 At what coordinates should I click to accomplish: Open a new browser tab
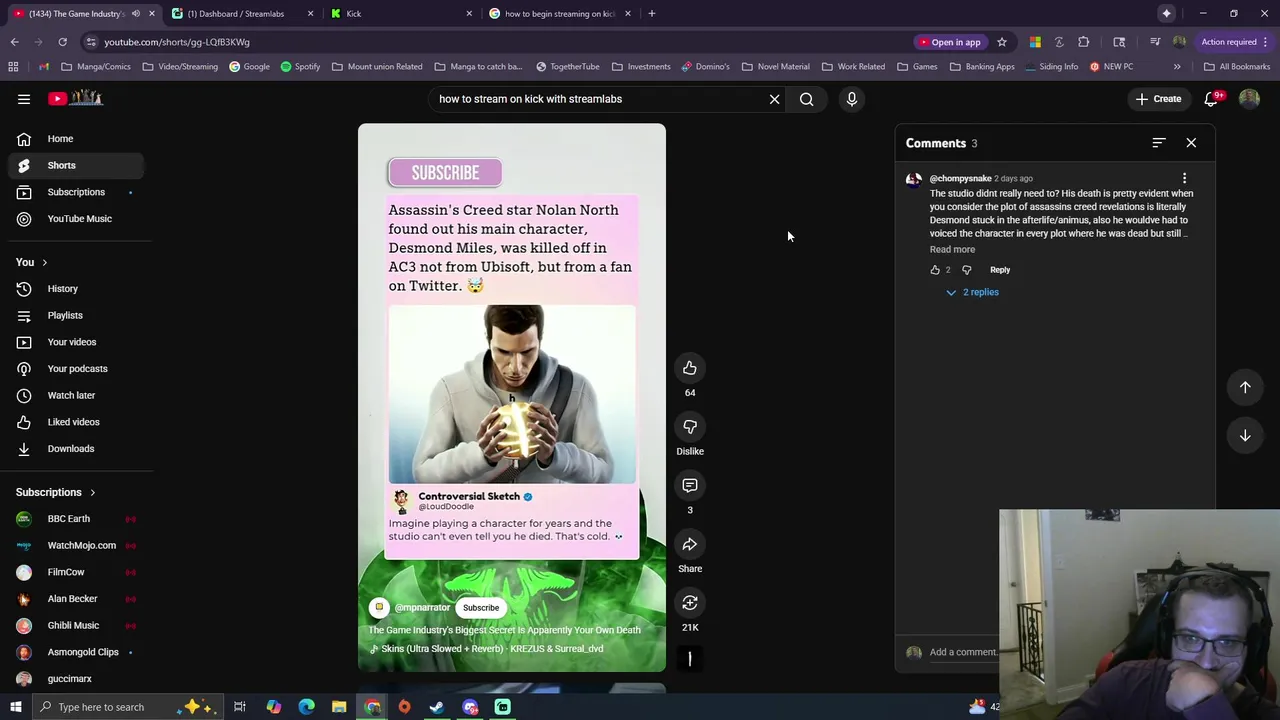pyautogui.click(x=651, y=13)
